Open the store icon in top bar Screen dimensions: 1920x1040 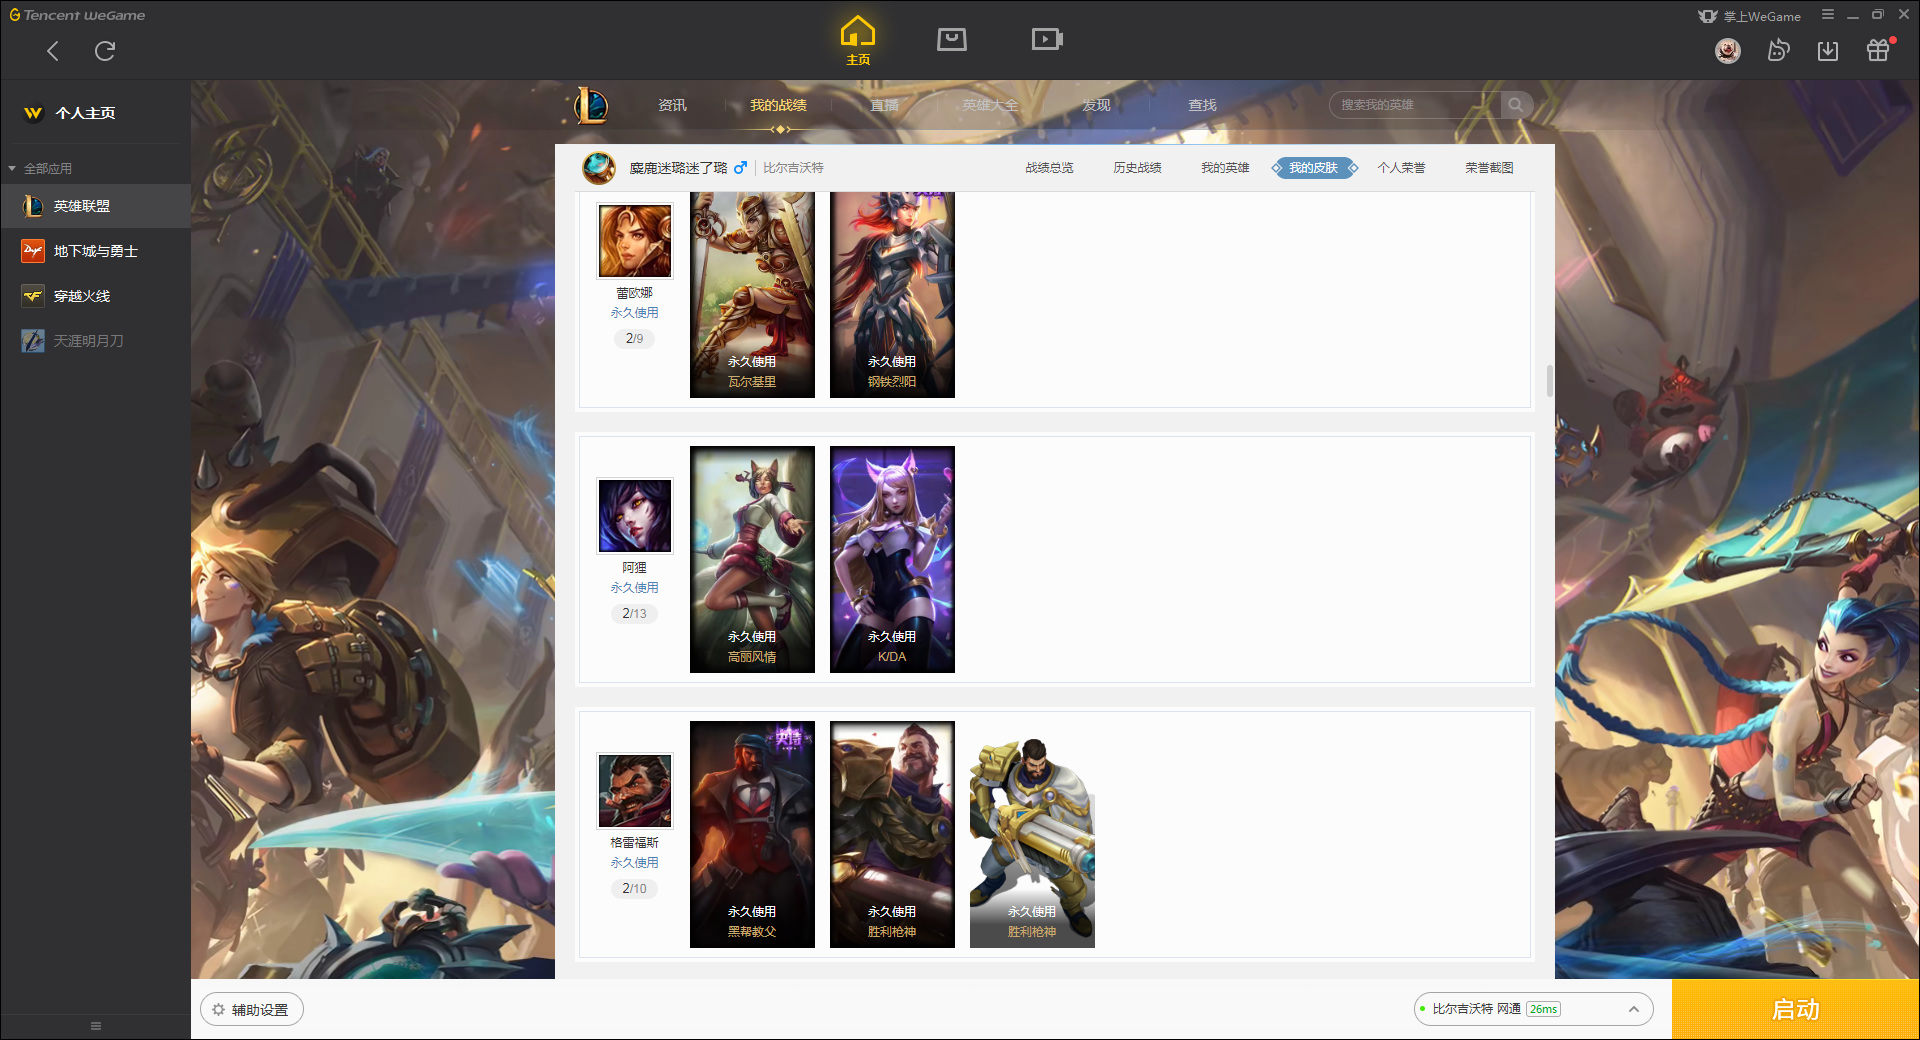coord(952,39)
